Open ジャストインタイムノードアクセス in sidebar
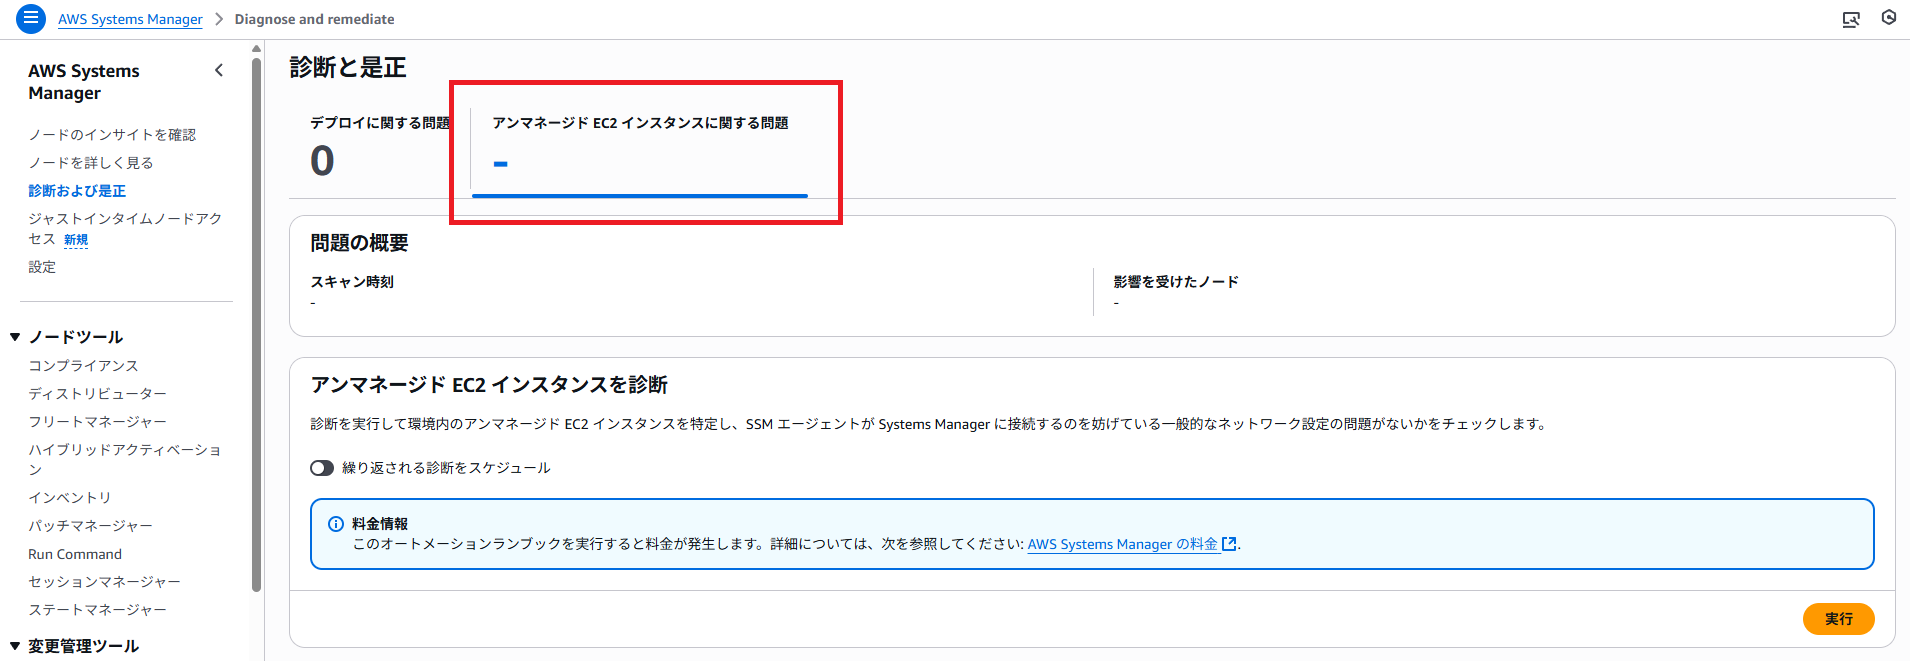The width and height of the screenshot is (1910, 661). 125,228
